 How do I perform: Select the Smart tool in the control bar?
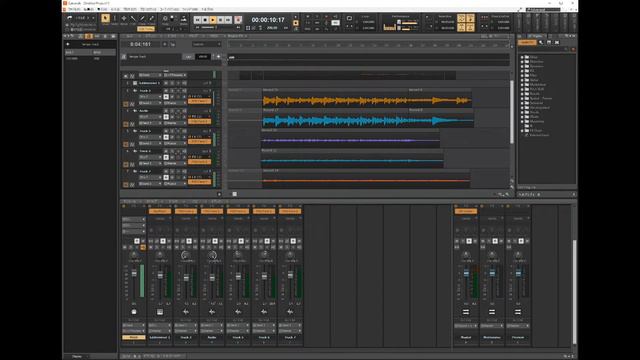105,18
